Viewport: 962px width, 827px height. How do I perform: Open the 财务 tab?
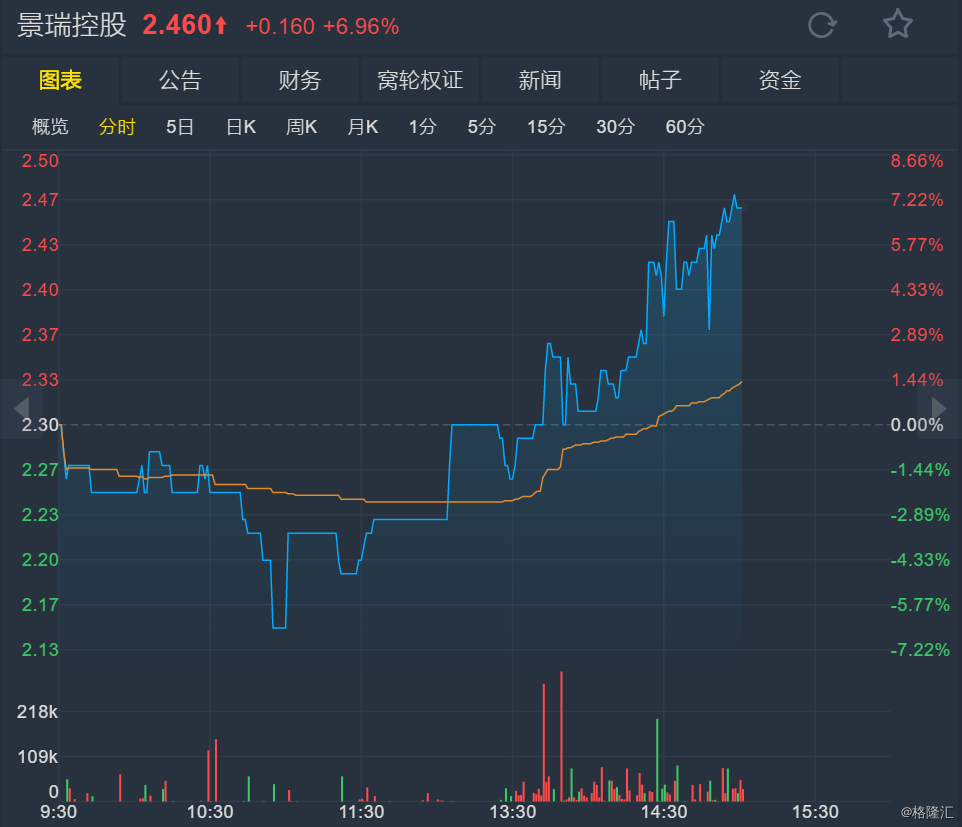pyautogui.click(x=300, y=81)
